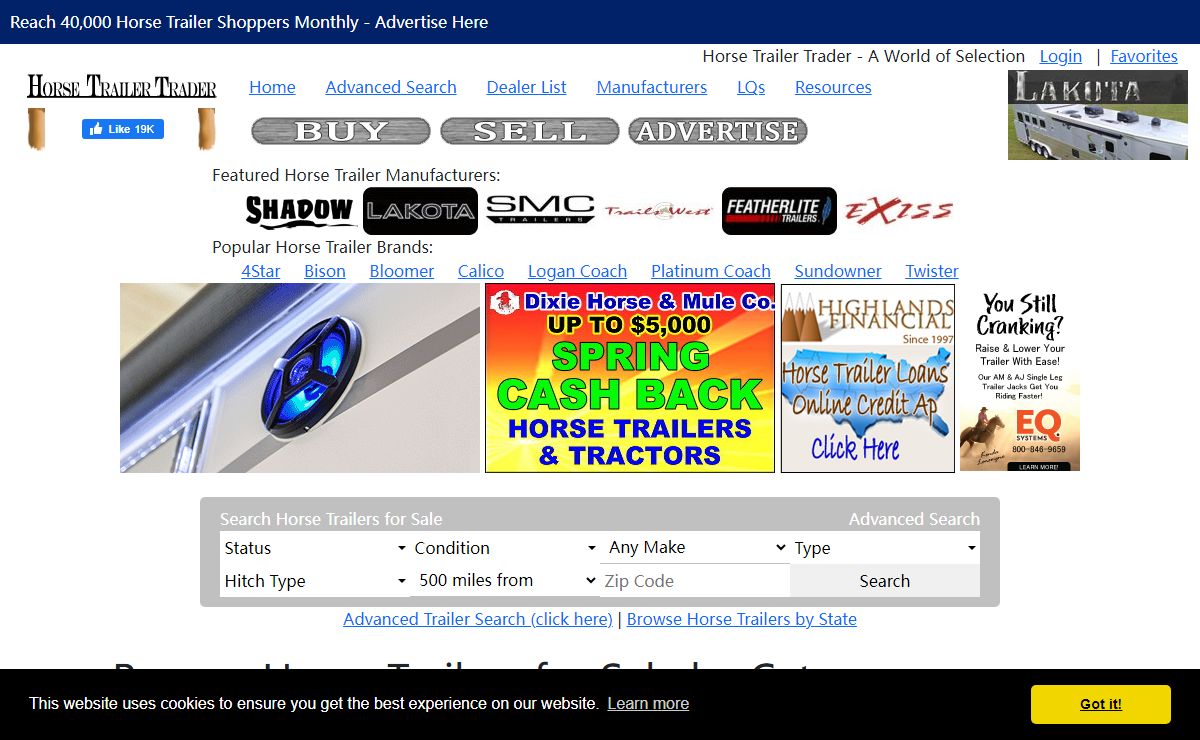Open the Twister brand link
This screenshot has height=740, width=1200.
[932, 271]
